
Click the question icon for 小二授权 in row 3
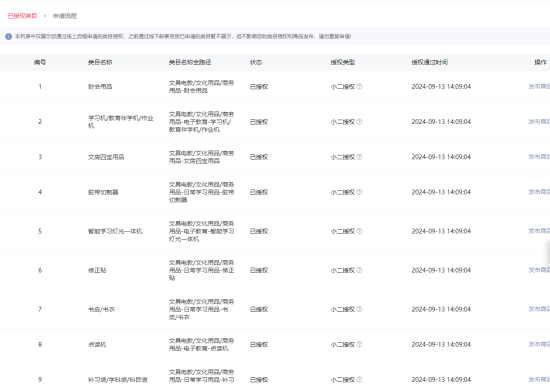click(x=359, y=157)
